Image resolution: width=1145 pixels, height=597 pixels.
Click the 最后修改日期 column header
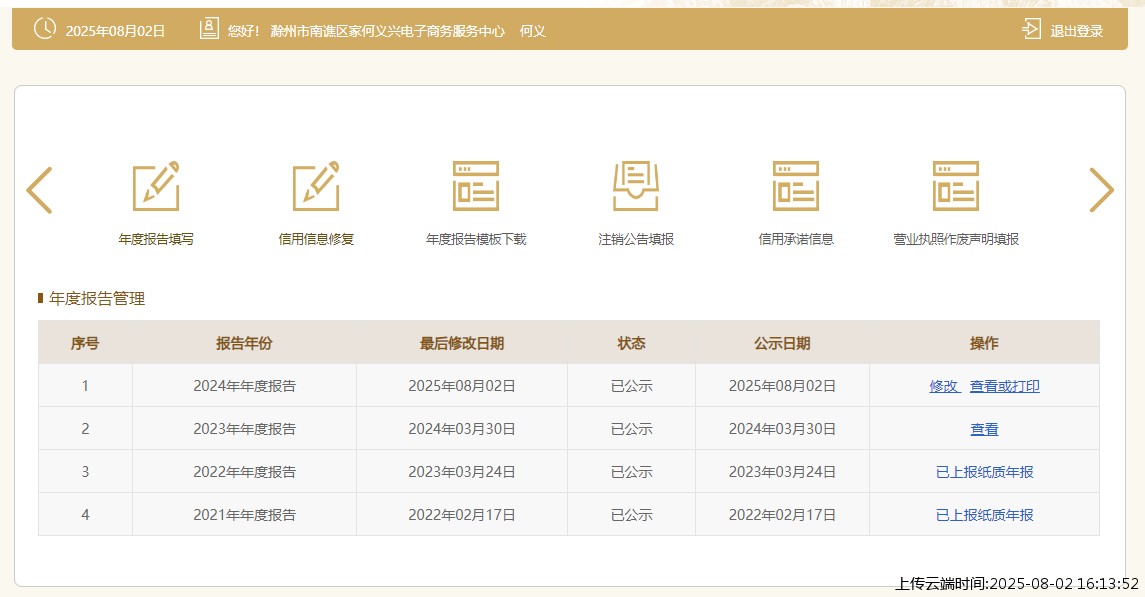click(x=462, y=343)
